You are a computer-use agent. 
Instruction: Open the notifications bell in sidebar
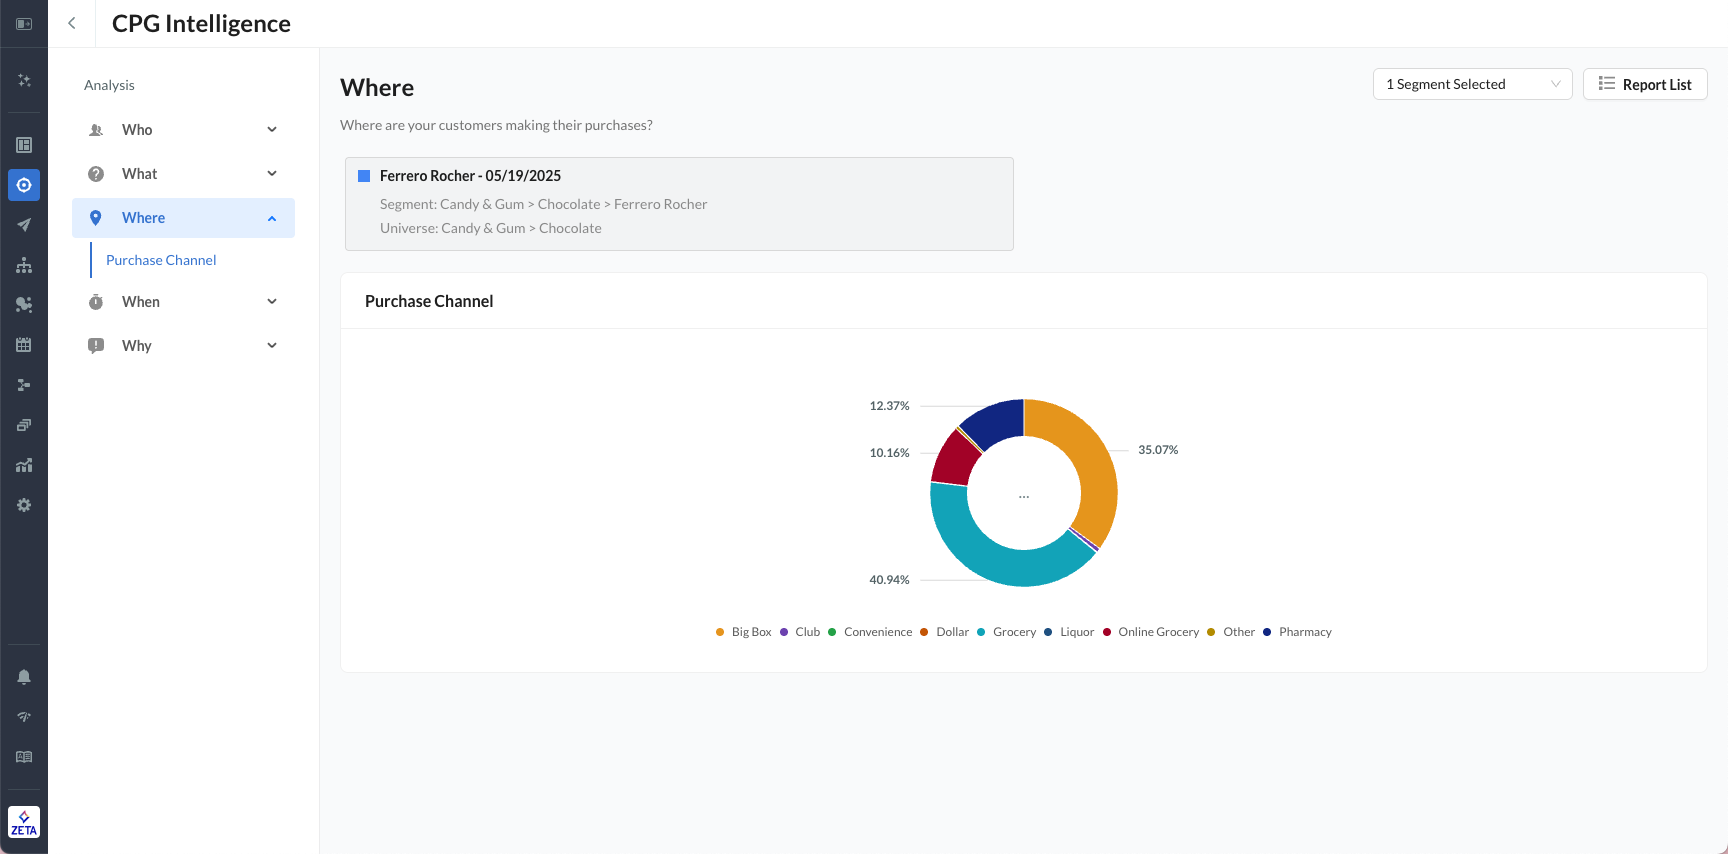tap(24, 677)
